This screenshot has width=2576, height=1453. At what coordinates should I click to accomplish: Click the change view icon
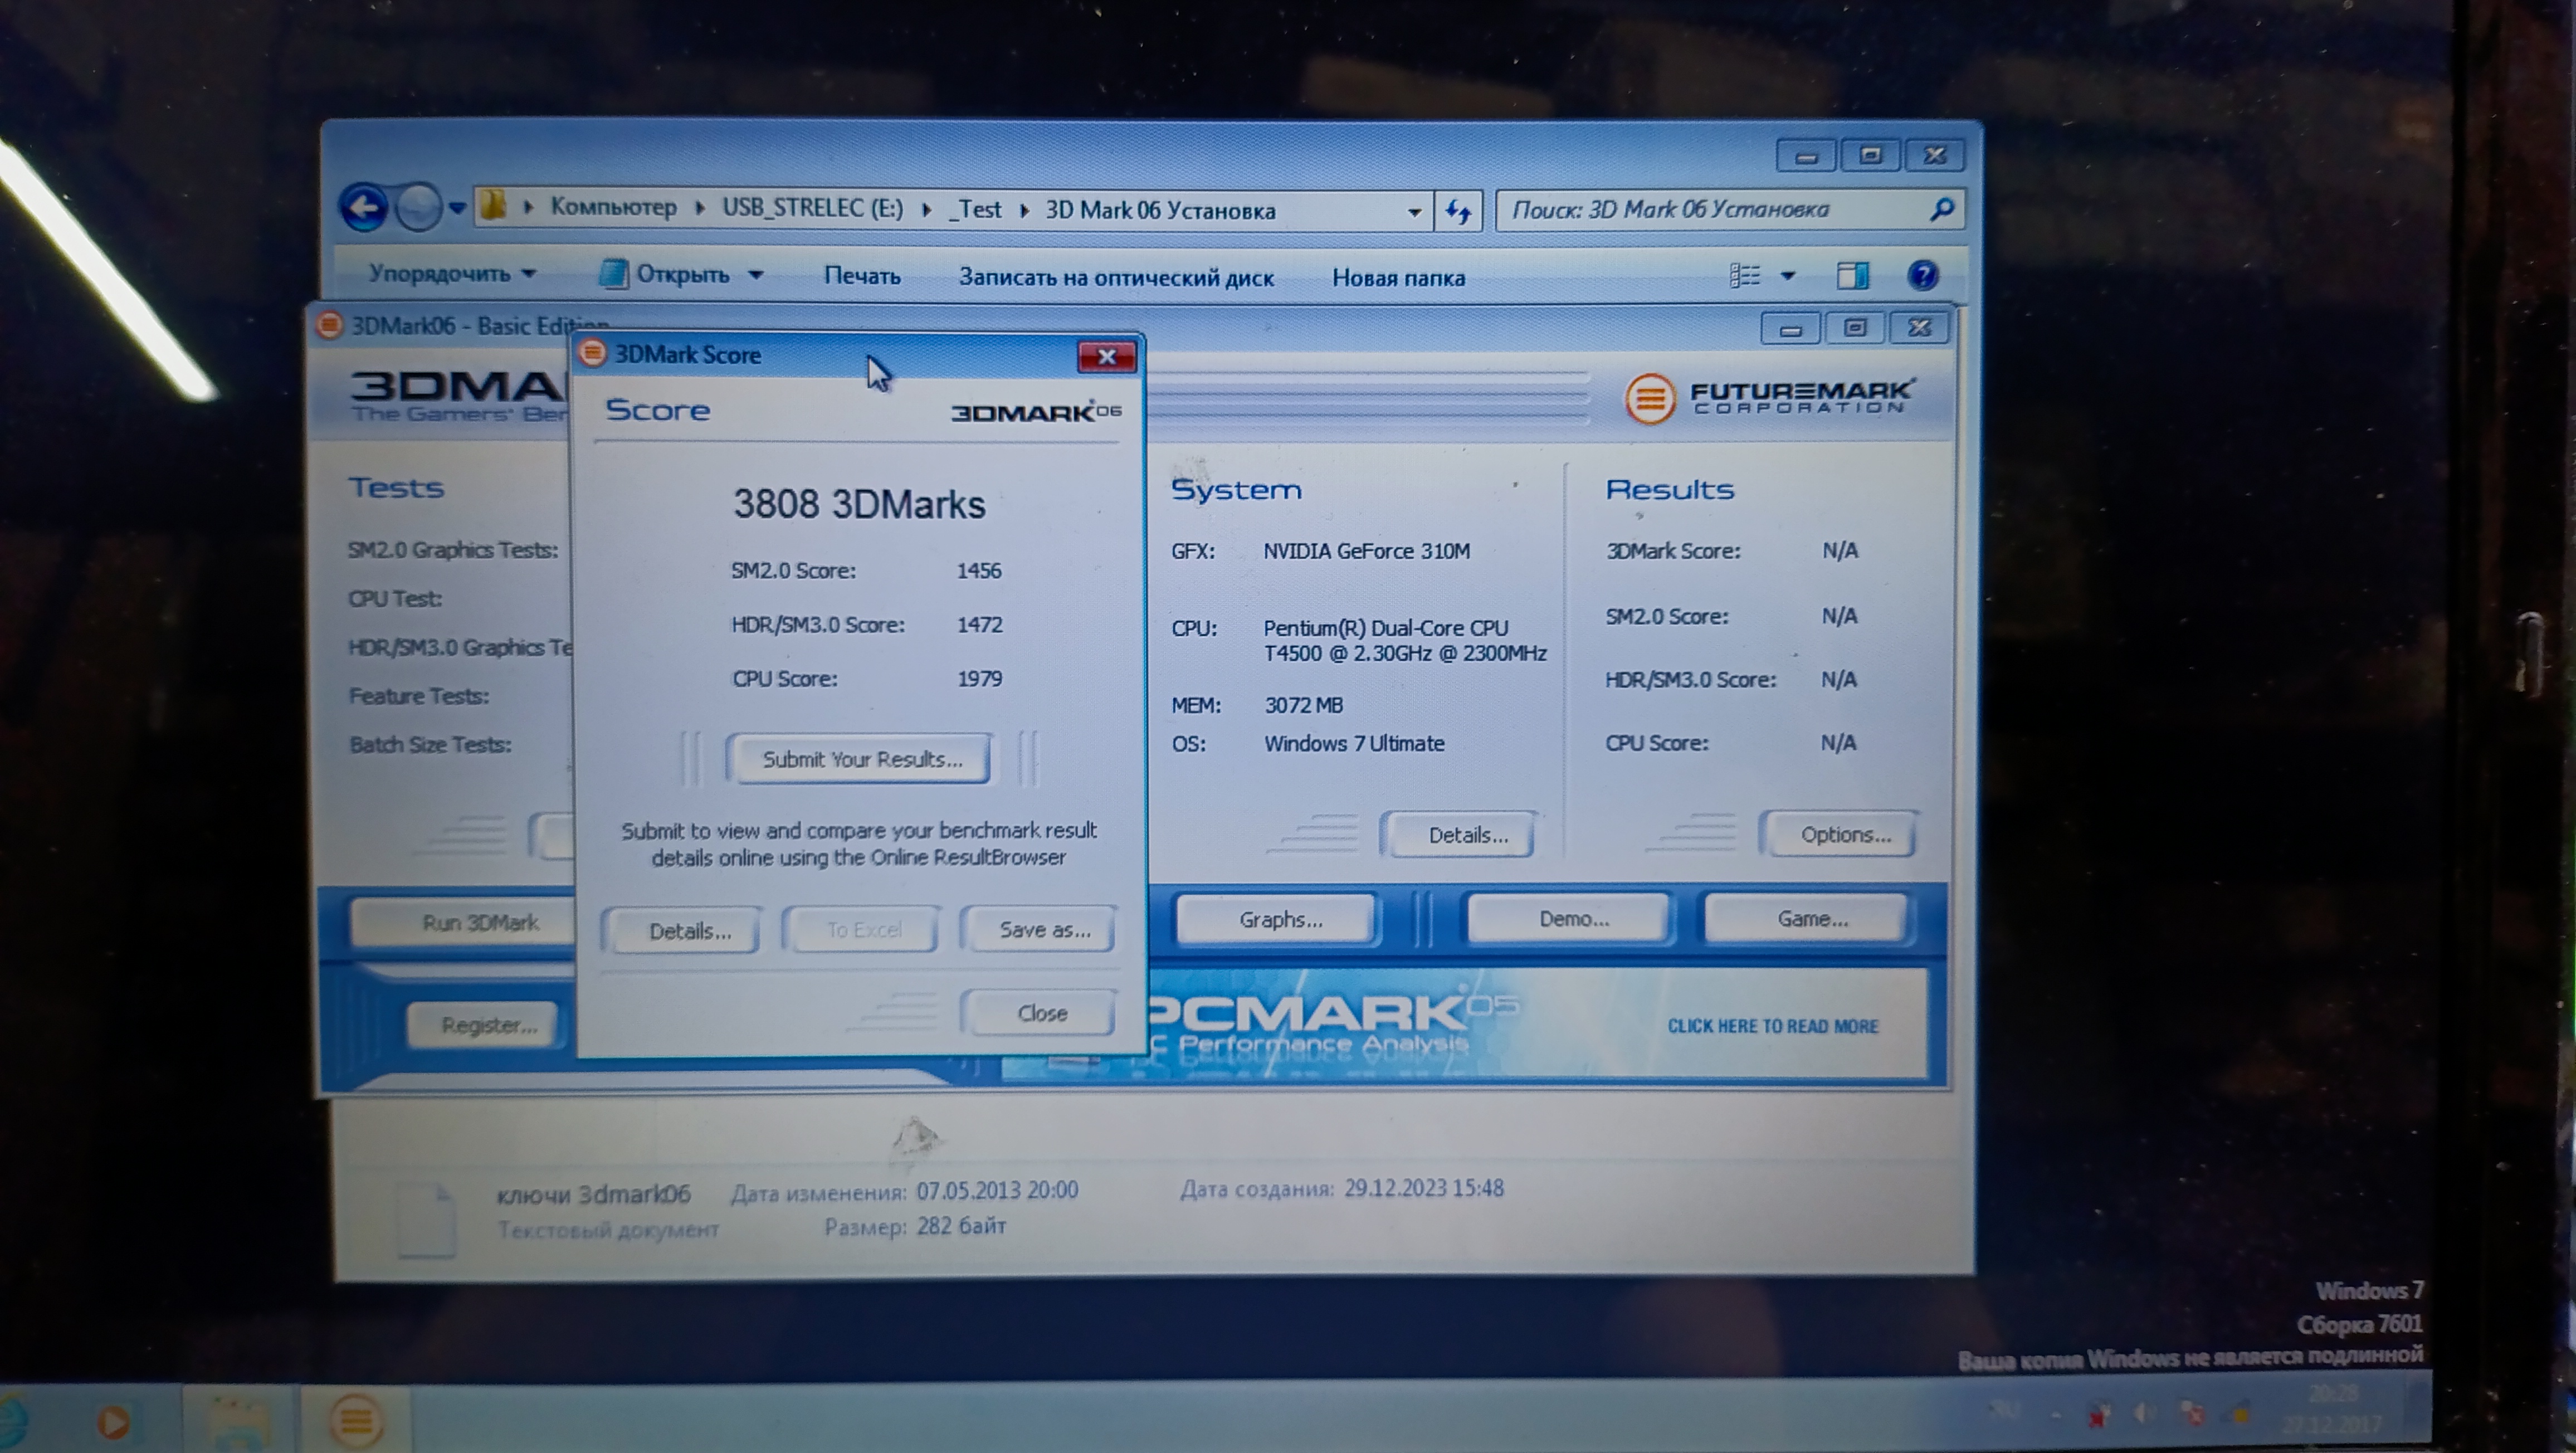[1745, 275]
